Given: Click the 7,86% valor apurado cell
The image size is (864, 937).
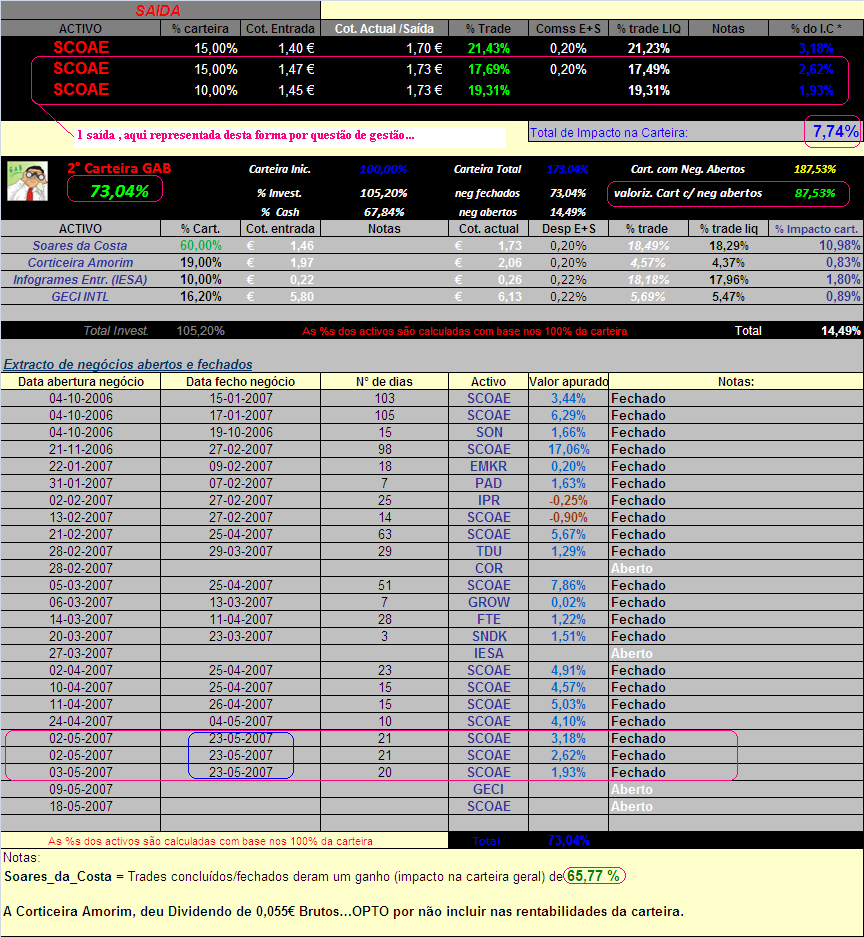Looking at the screenshot, I should pyautogui.click(x=568, y=586).
